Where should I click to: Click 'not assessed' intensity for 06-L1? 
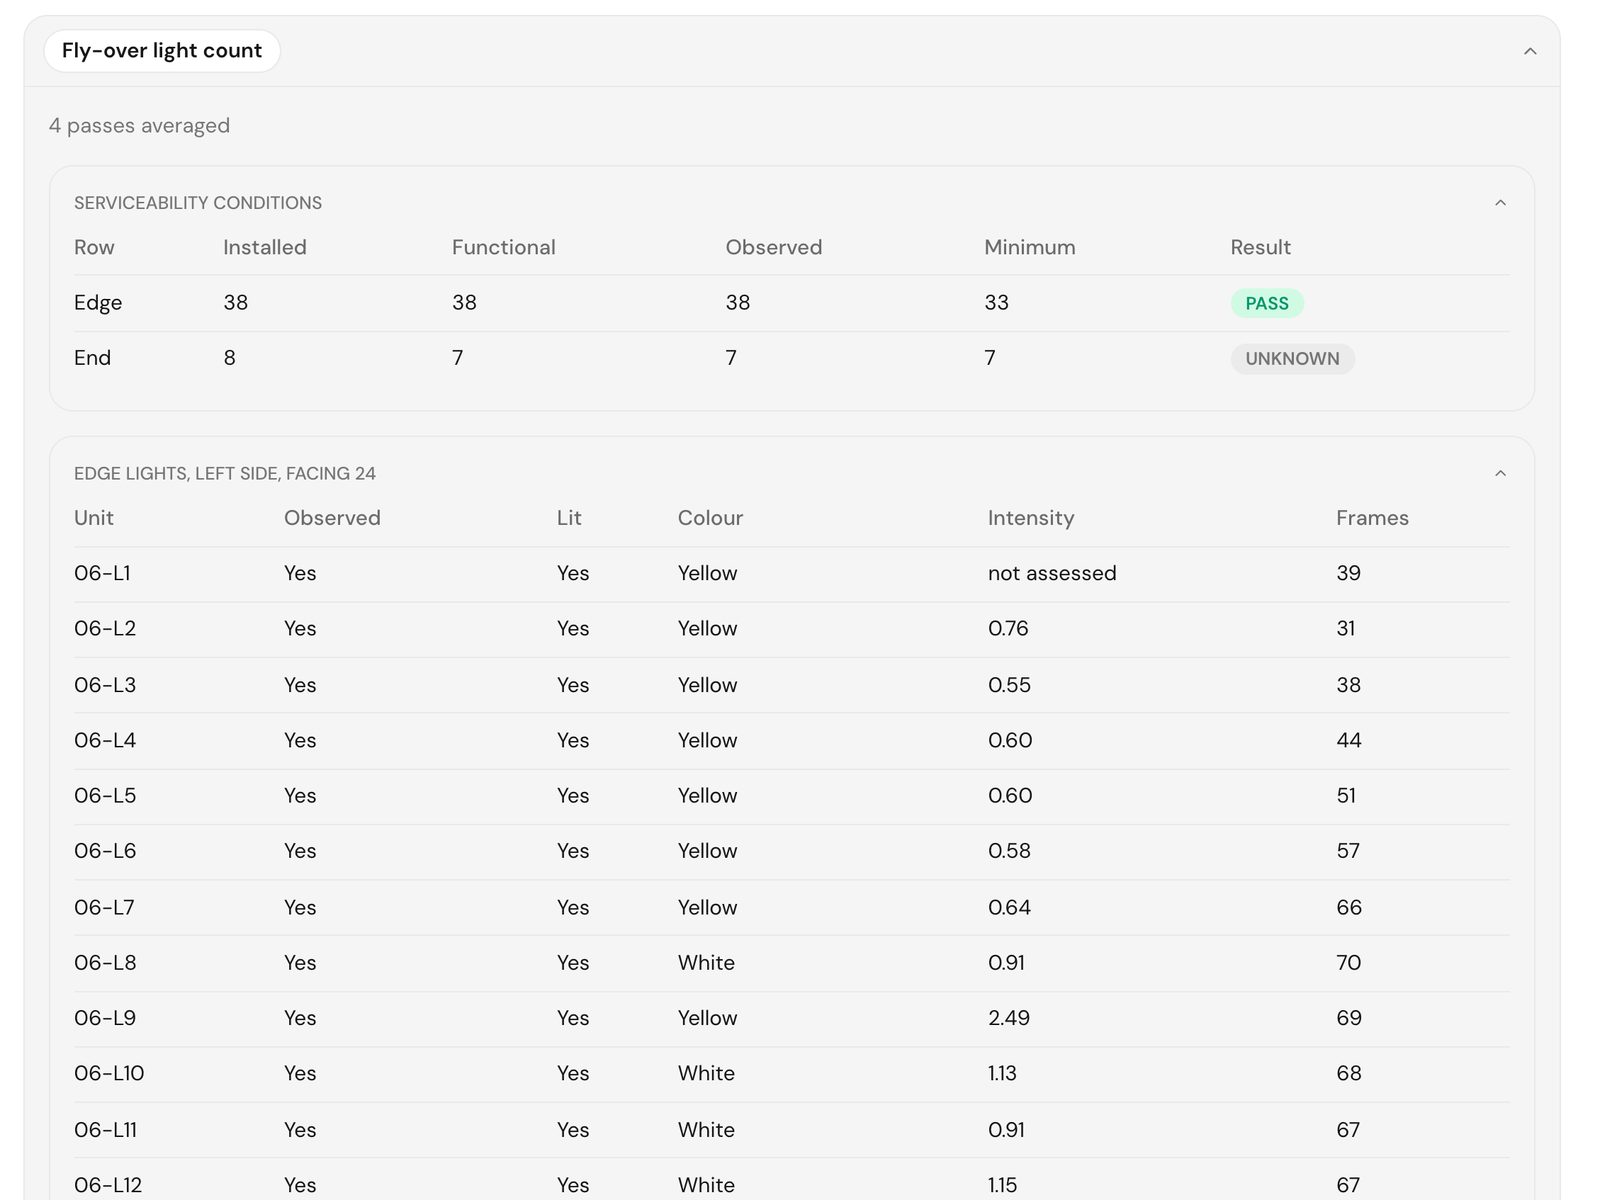[1052, 573]
